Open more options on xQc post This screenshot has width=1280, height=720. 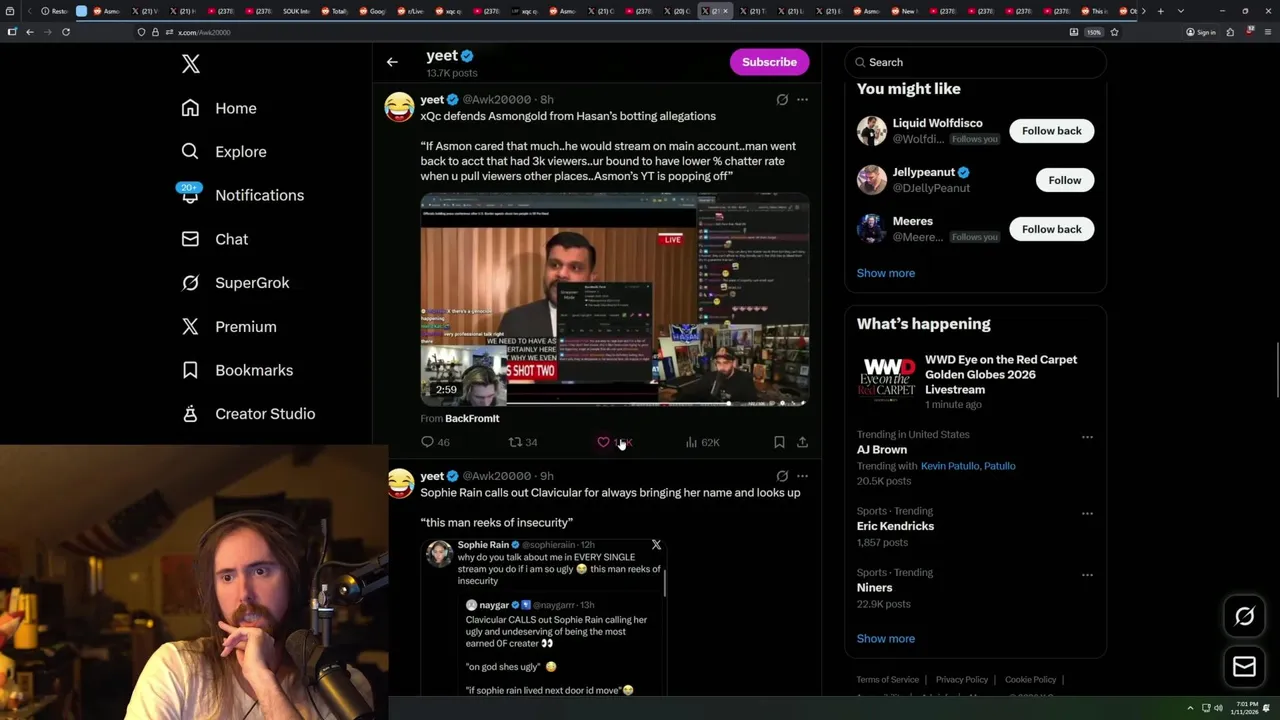click(x=802, y=100)
